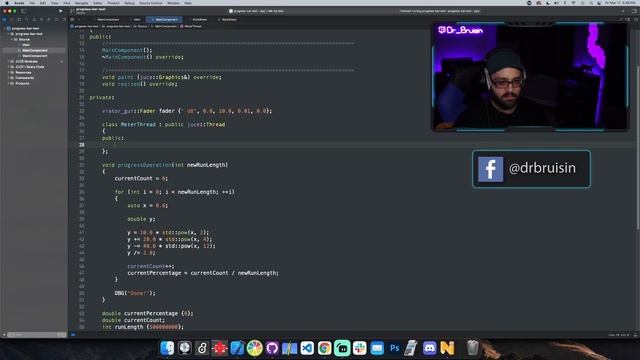The height and width of the screenshot is (360, 640).
Task: Add editor with the plus button top right
Action: coord(623,11)
